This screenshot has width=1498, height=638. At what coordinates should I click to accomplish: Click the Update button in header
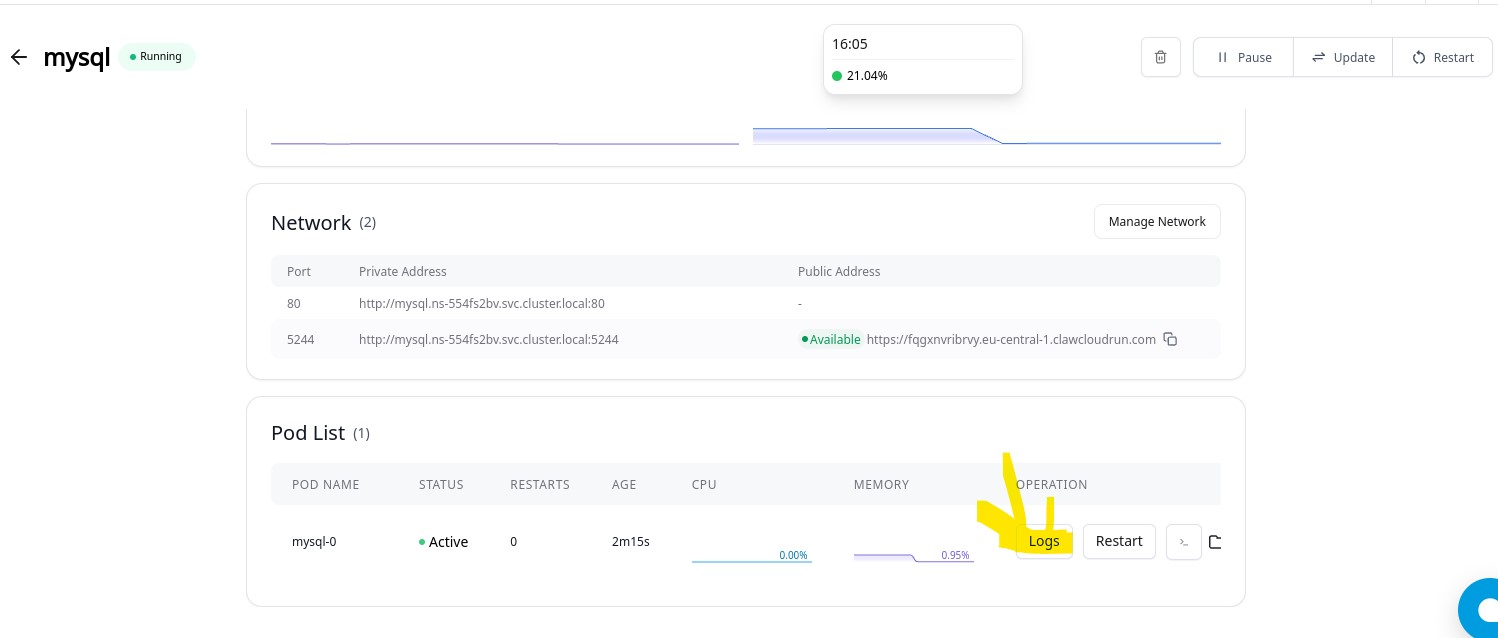point(1343,58)
